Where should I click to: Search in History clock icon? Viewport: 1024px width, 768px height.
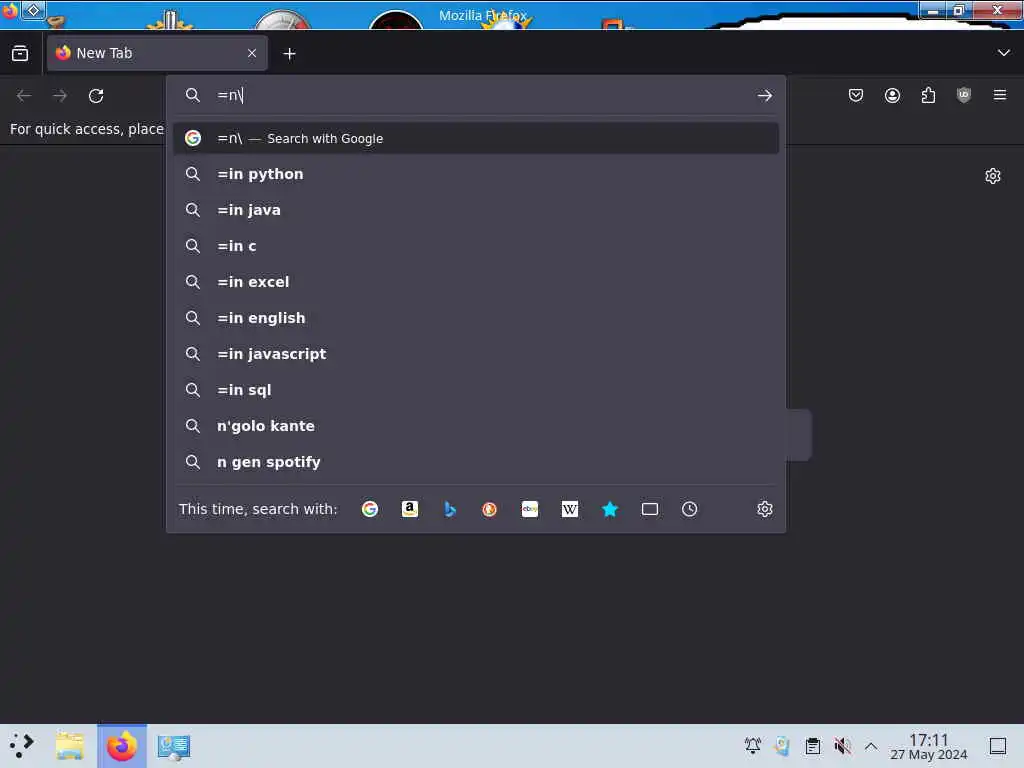(690, 509)
